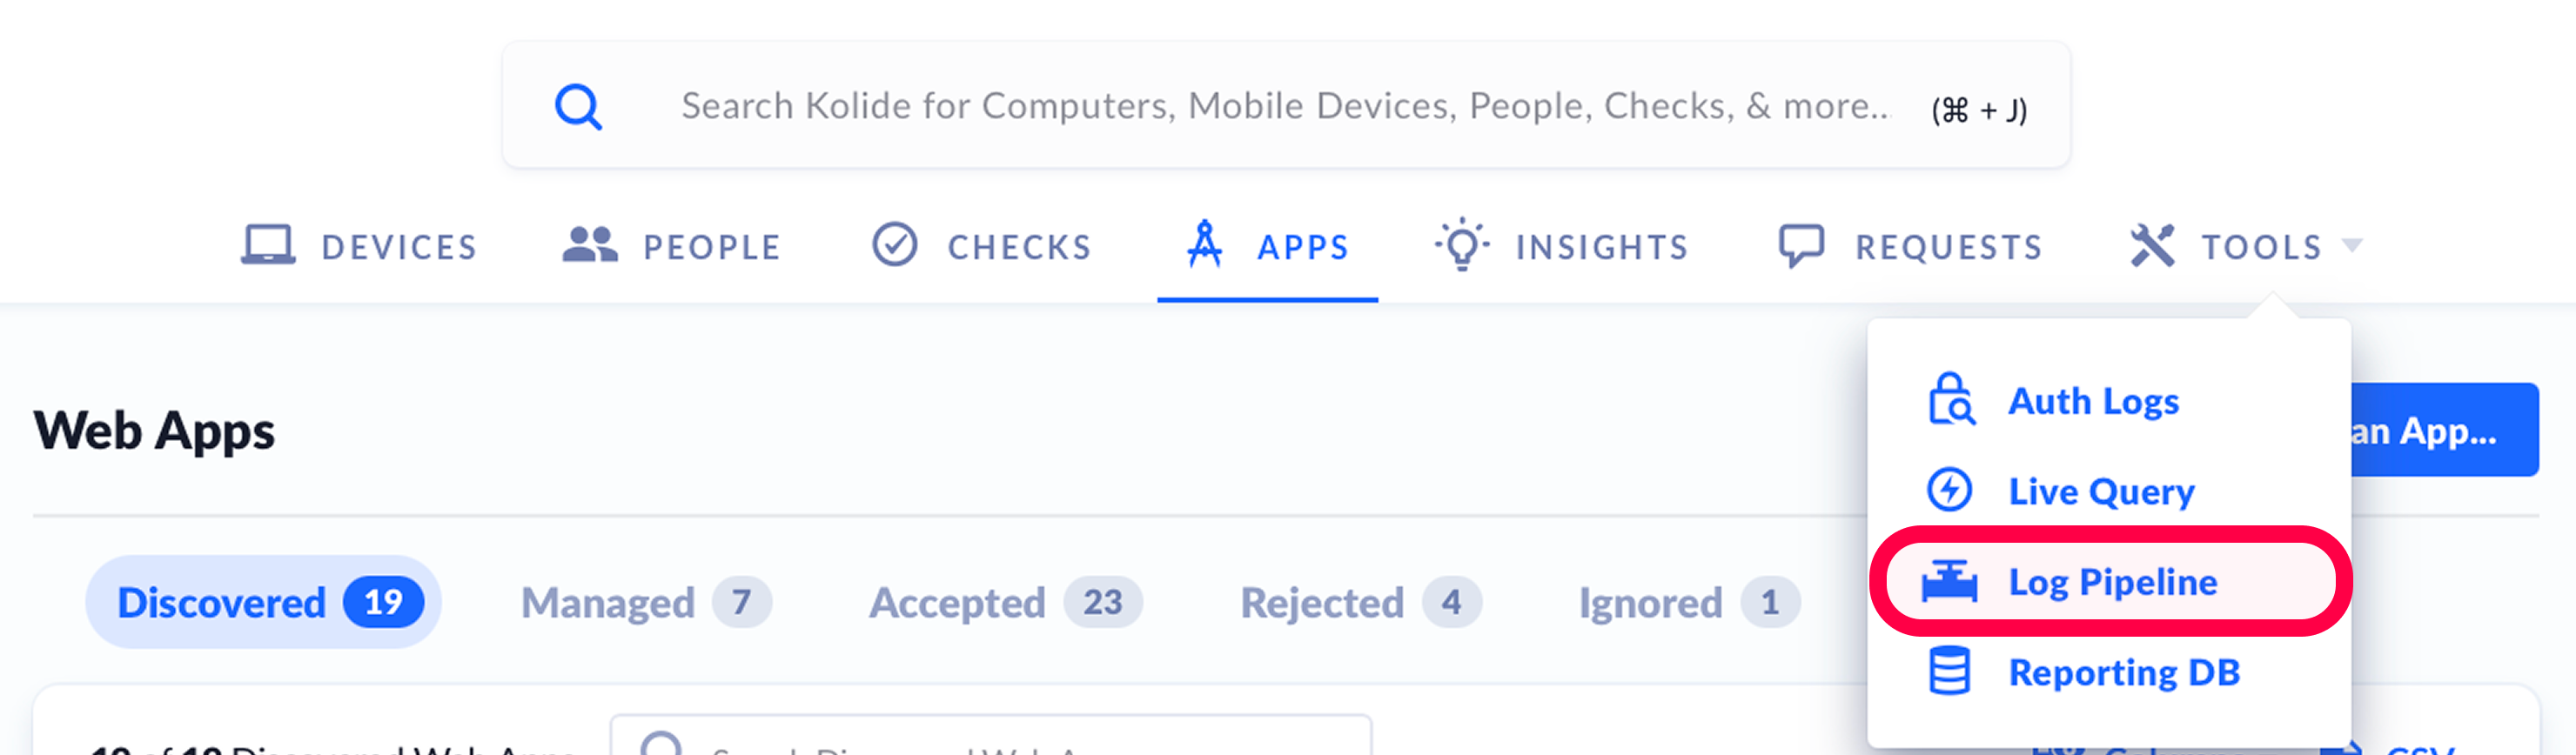2576x755 pixels.
Task: Select the Discovered tab
Action: [x=264, y=602]
